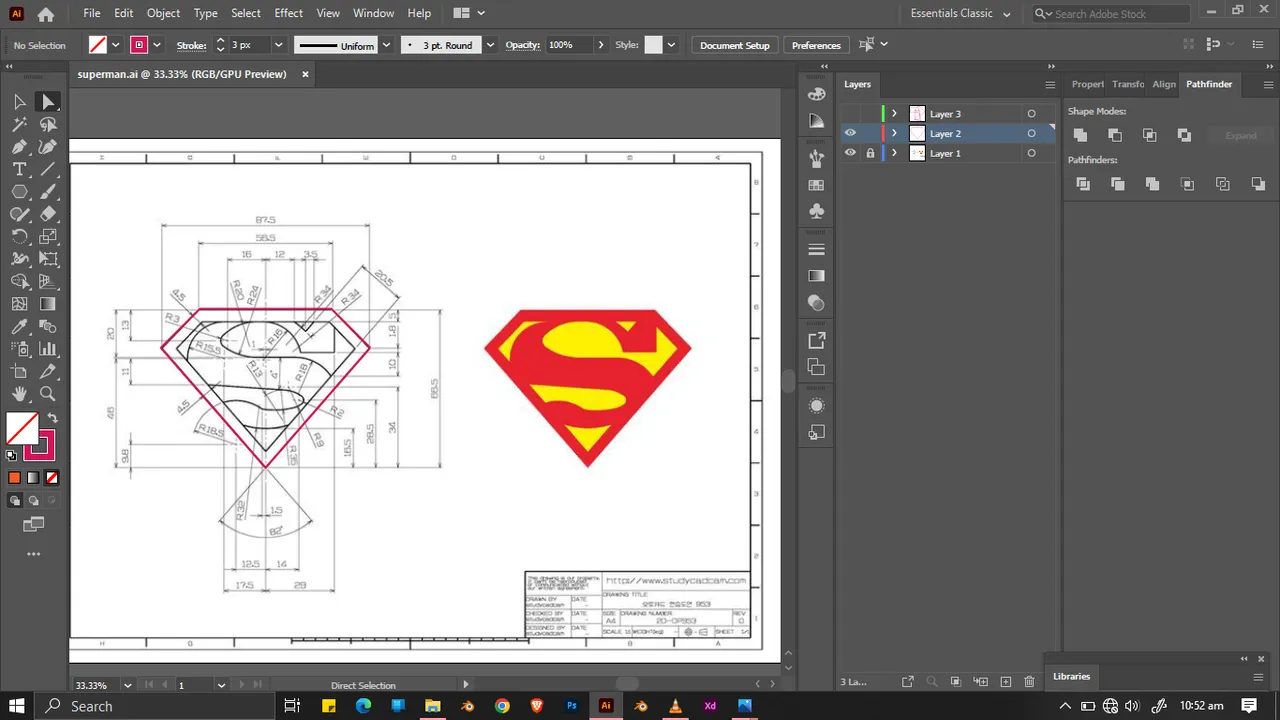1280x720 pixels.
Task: Click the target circle of Layer 1
Action: pyautogui.click(x=1031, y=153)
